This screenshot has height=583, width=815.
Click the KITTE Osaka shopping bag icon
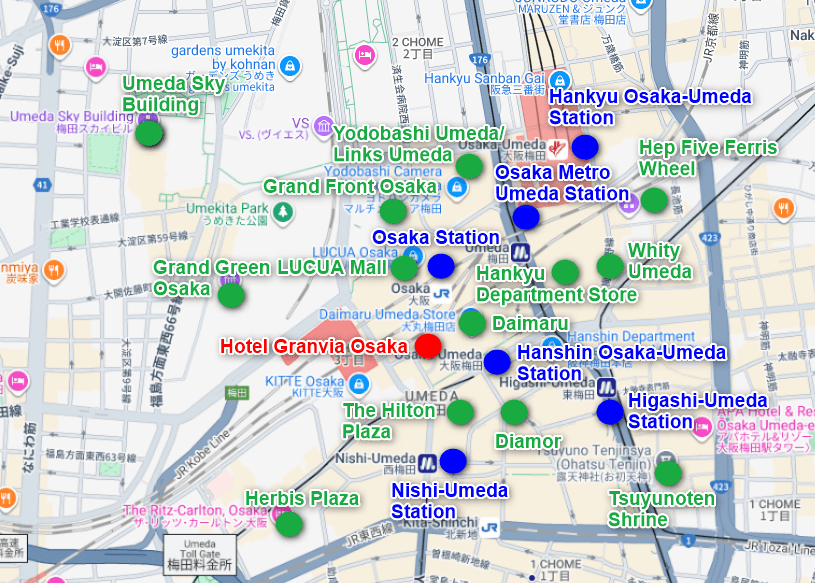pos(359,384)
